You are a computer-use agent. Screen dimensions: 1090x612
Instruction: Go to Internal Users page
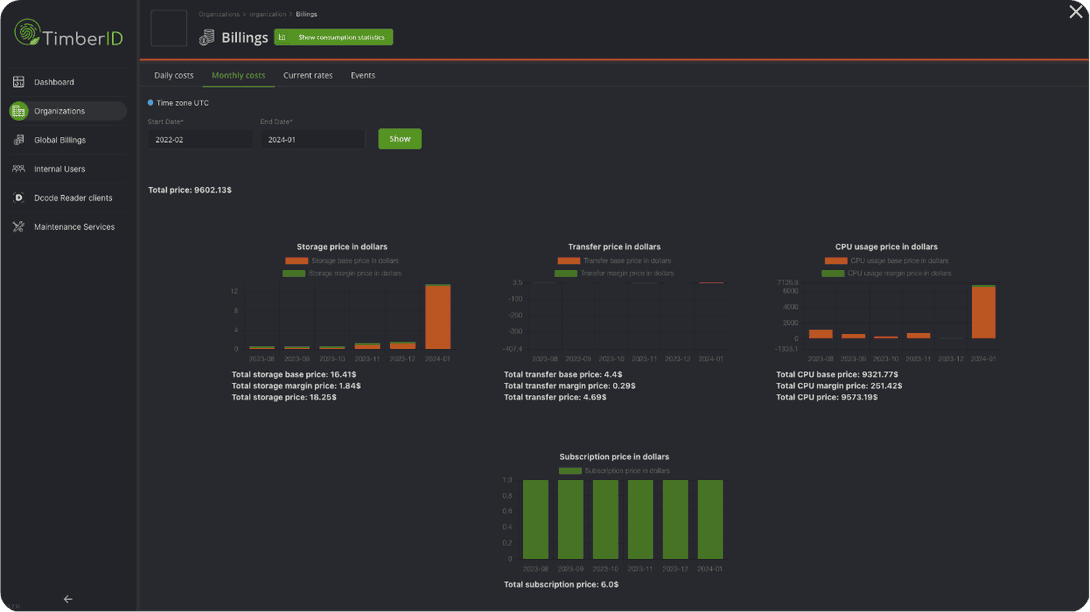pos(60,169)
